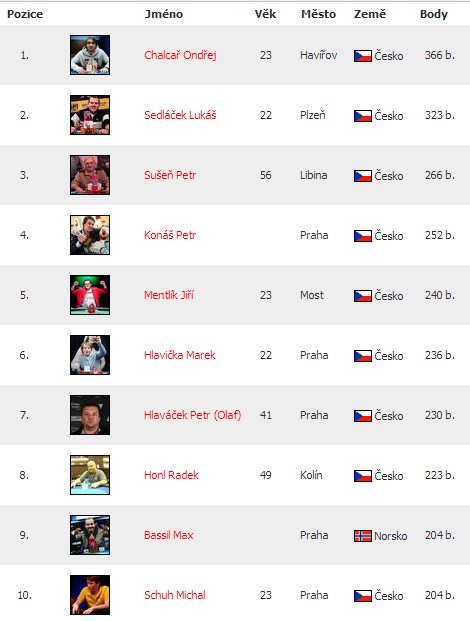This screenshot has width=470, height=621.
Task: Click the Czech flag in Chalcař Ondřej's row
Action: [363, 56]
